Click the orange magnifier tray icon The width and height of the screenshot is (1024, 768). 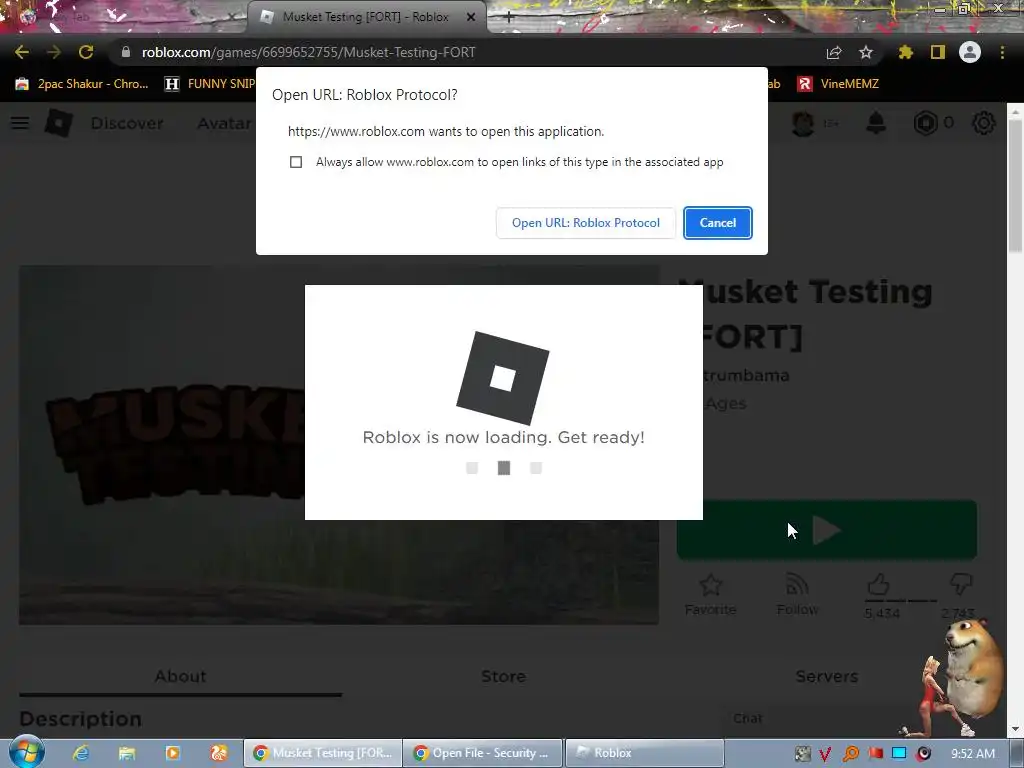click(x=850, y=754)
